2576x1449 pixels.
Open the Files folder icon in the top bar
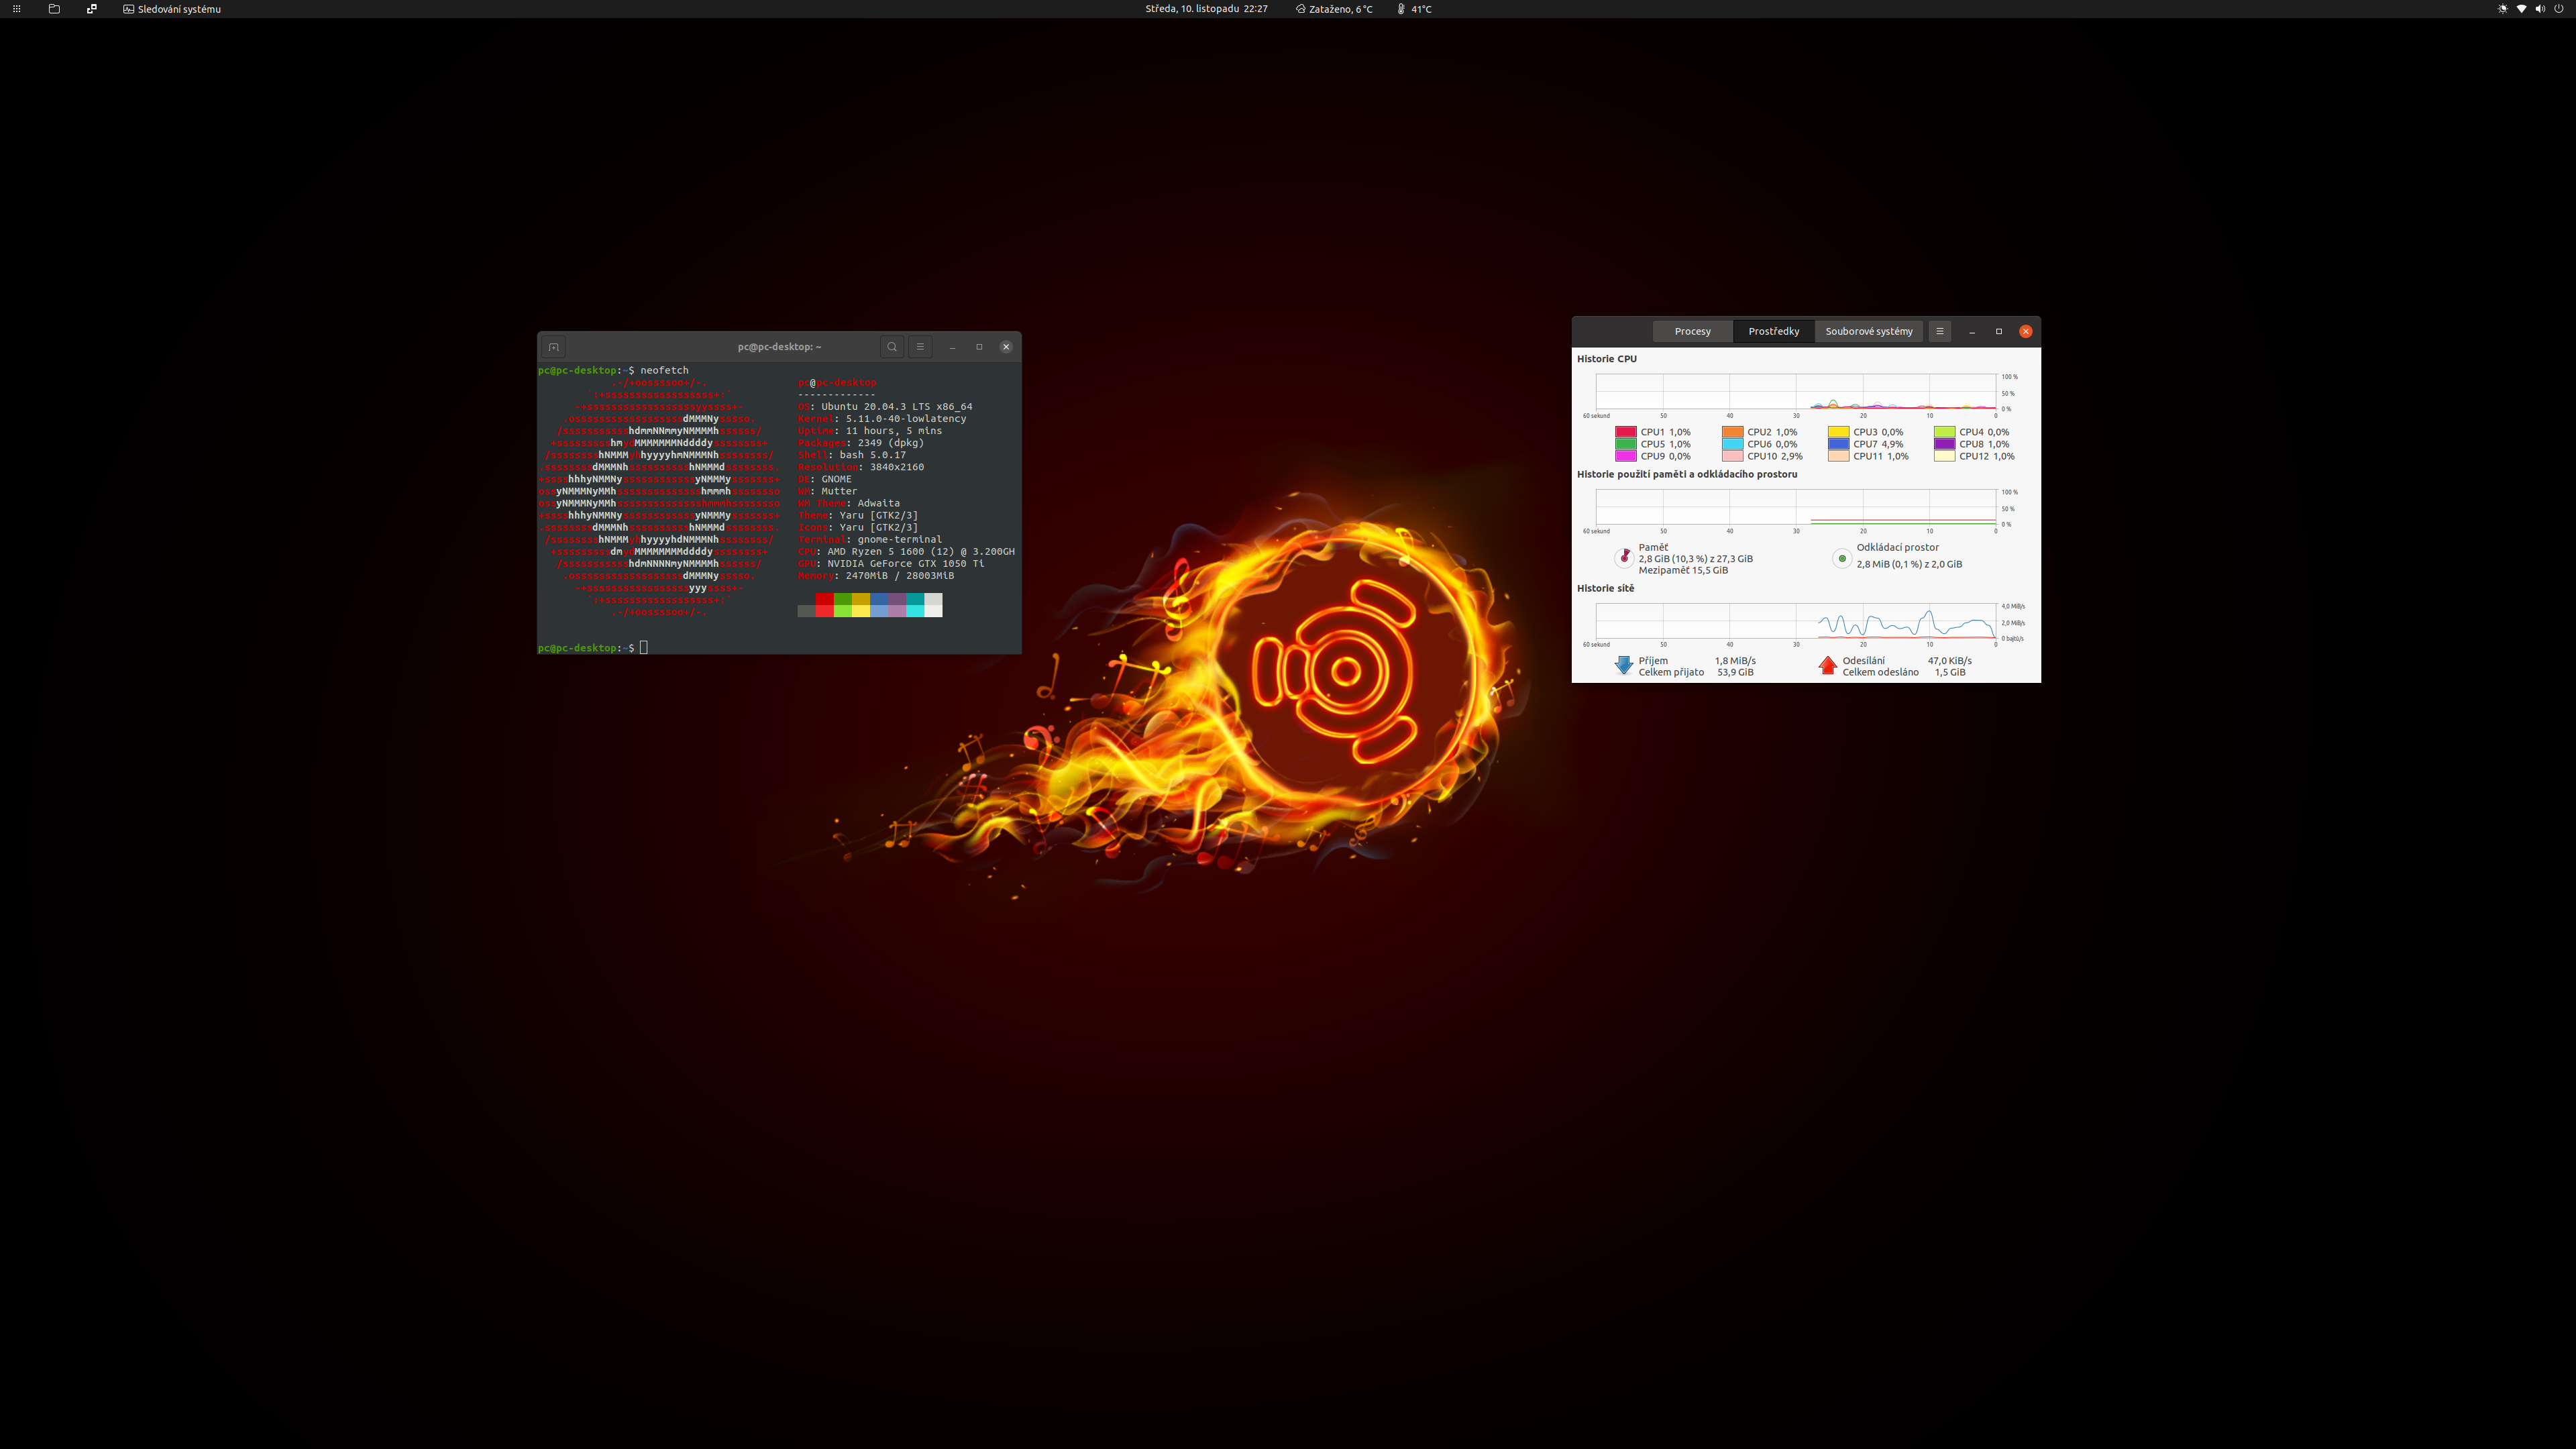point(54,9)
